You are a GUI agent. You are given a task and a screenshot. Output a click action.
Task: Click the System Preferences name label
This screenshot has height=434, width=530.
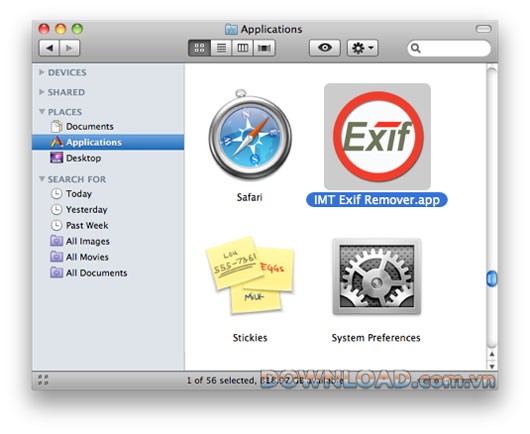[x=376, y=338]
